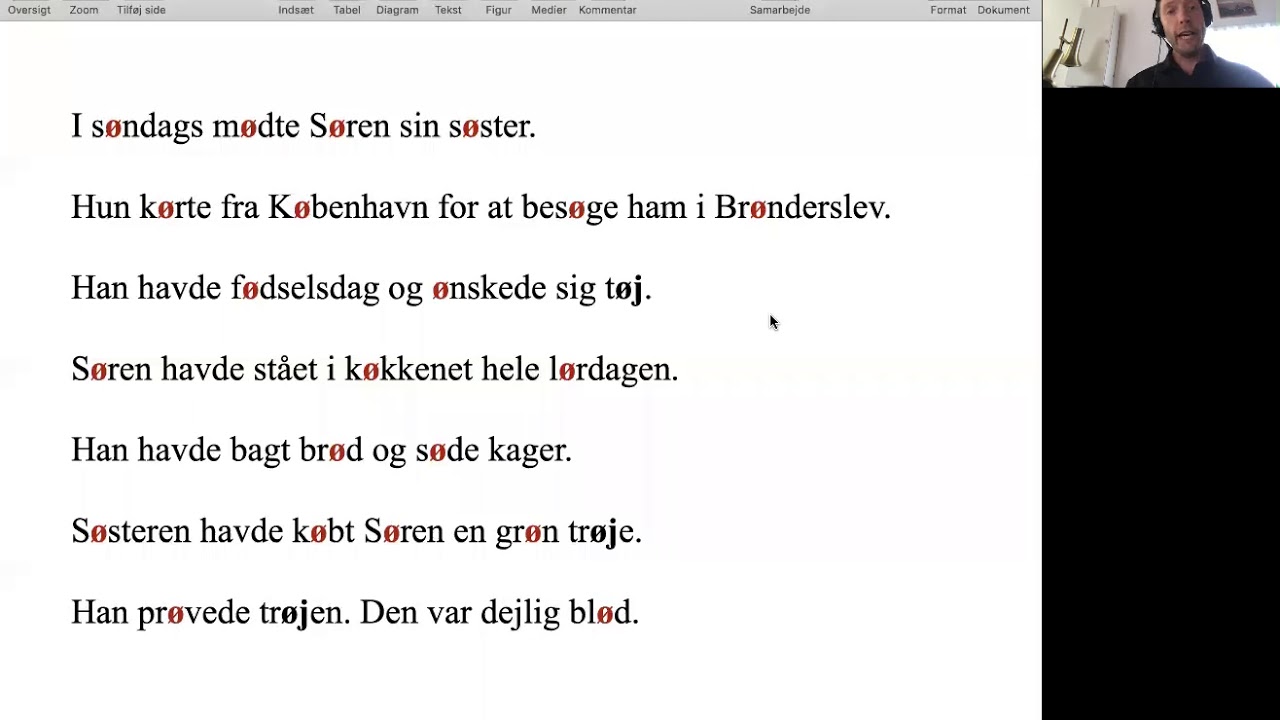1280x720 pixels.
Task: Click the Figur toolbar item
Action: click(x=498, y=10)
